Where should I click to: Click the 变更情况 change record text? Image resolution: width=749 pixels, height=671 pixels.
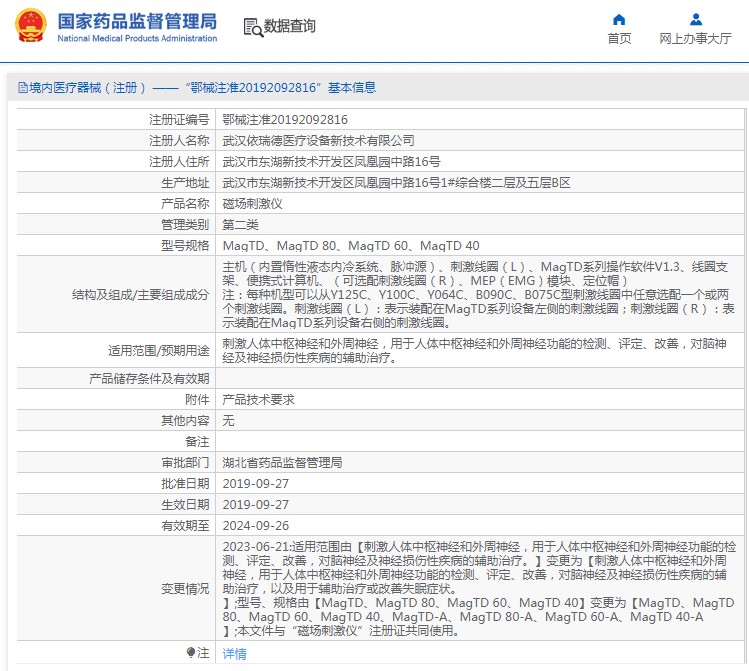click(x=479, y=588)
